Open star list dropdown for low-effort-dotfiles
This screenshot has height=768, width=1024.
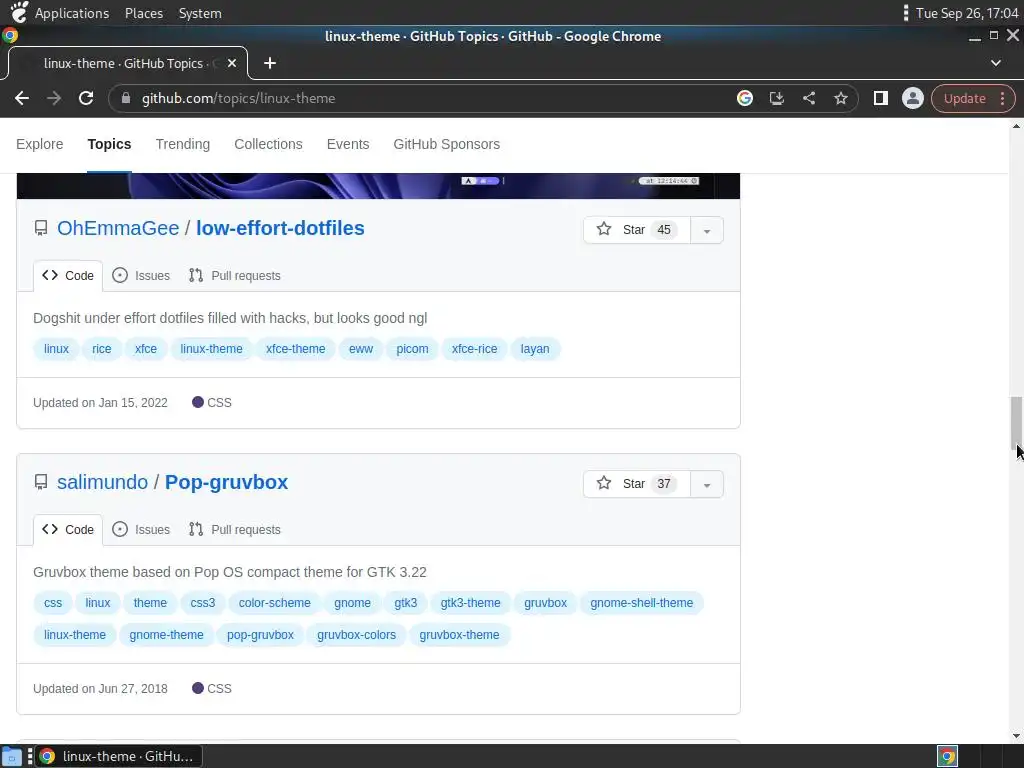pyautogui.click(x=707, y=230)
